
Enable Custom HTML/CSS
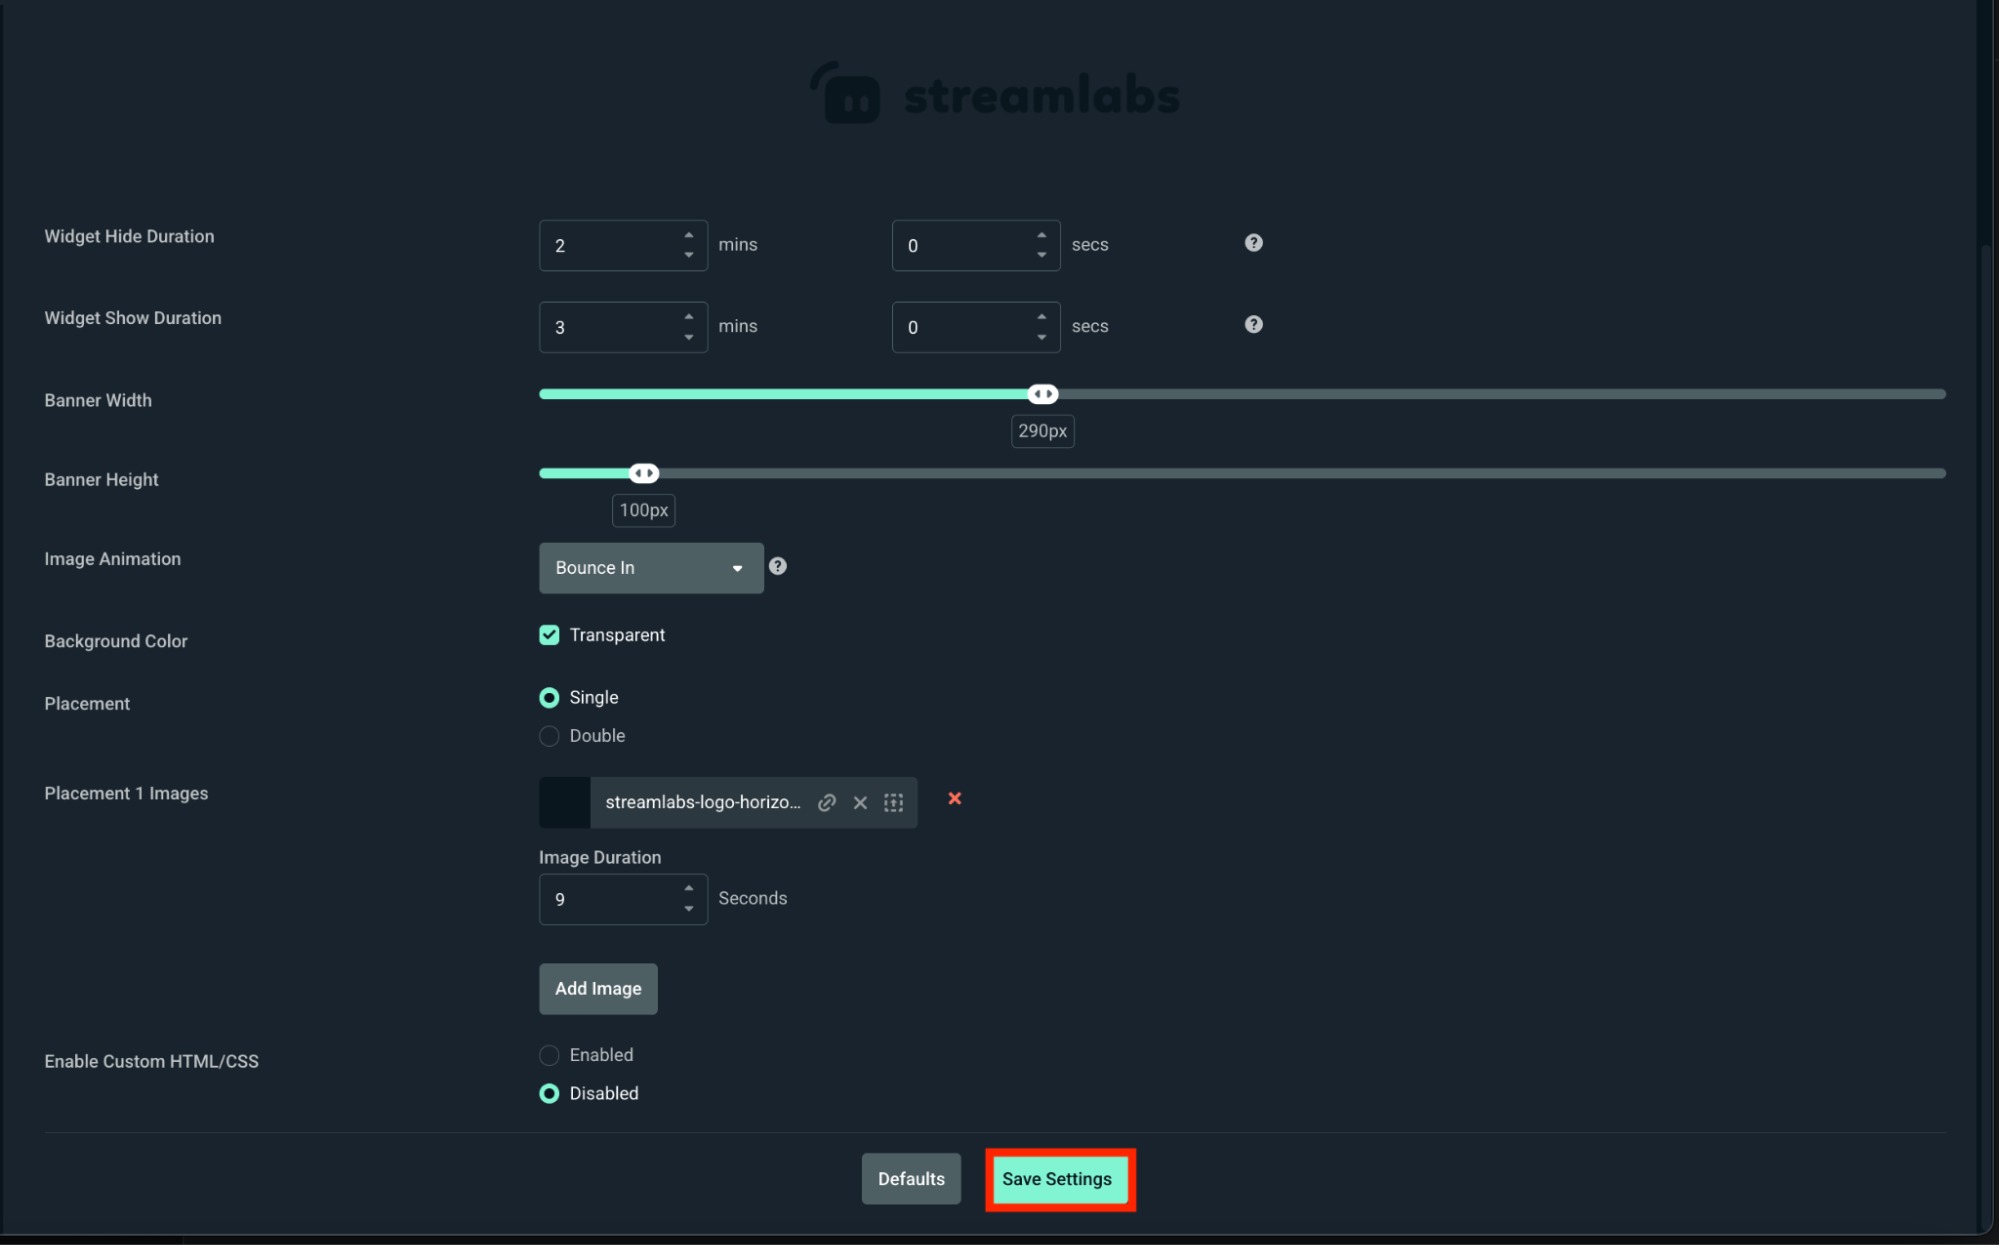point(549,1055)
